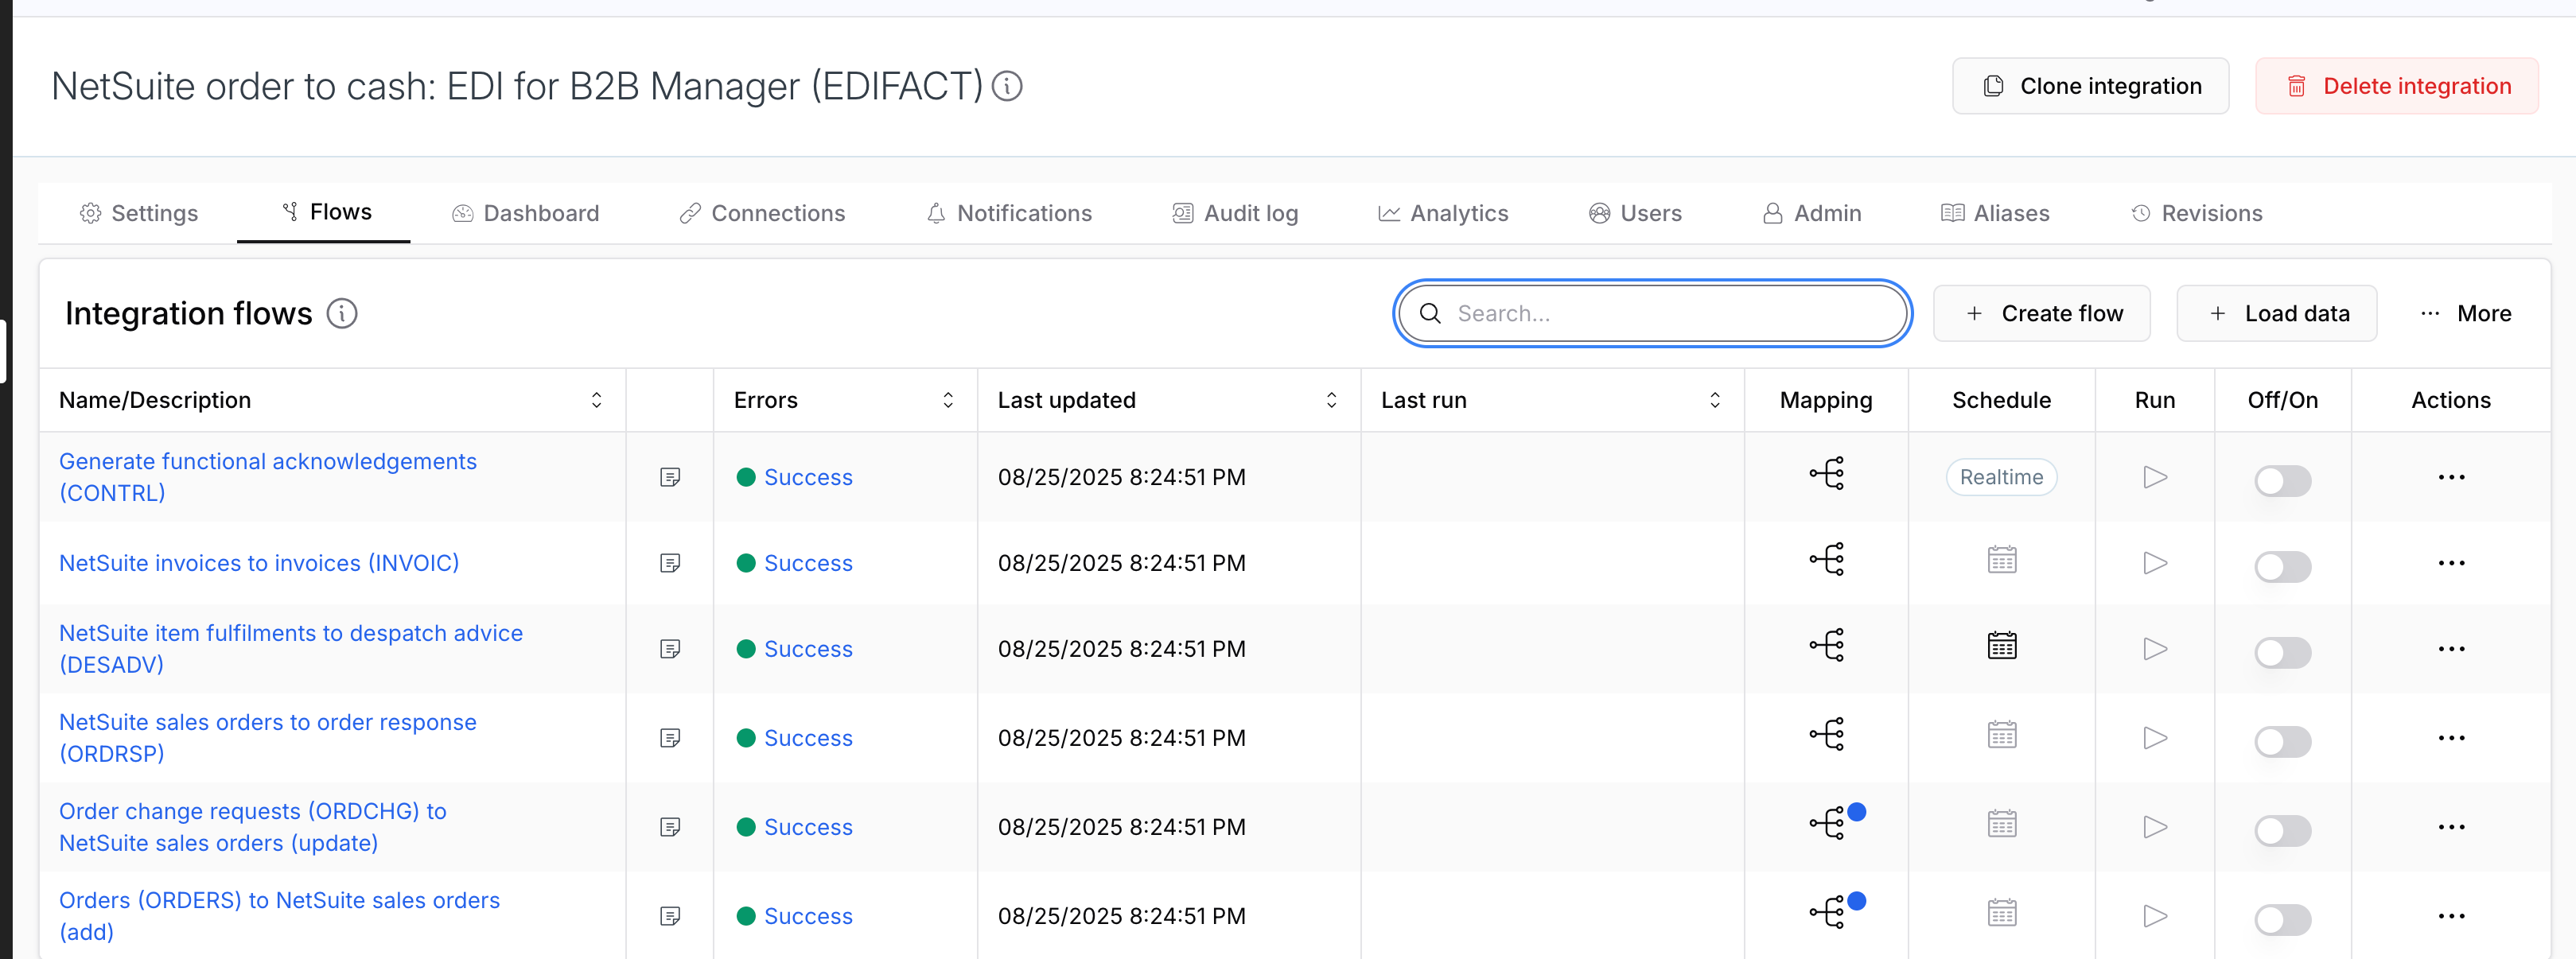Sort flows by Name/Description

pos(596,400)
